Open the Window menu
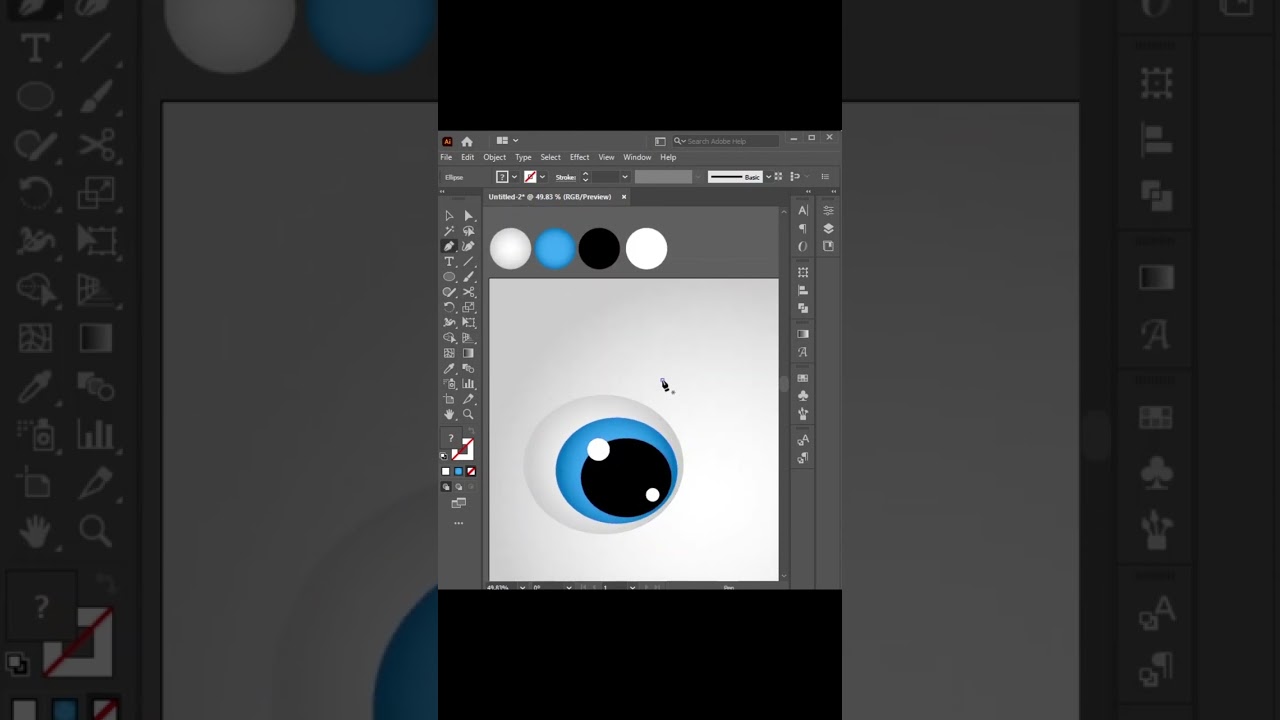 [637, 157]
